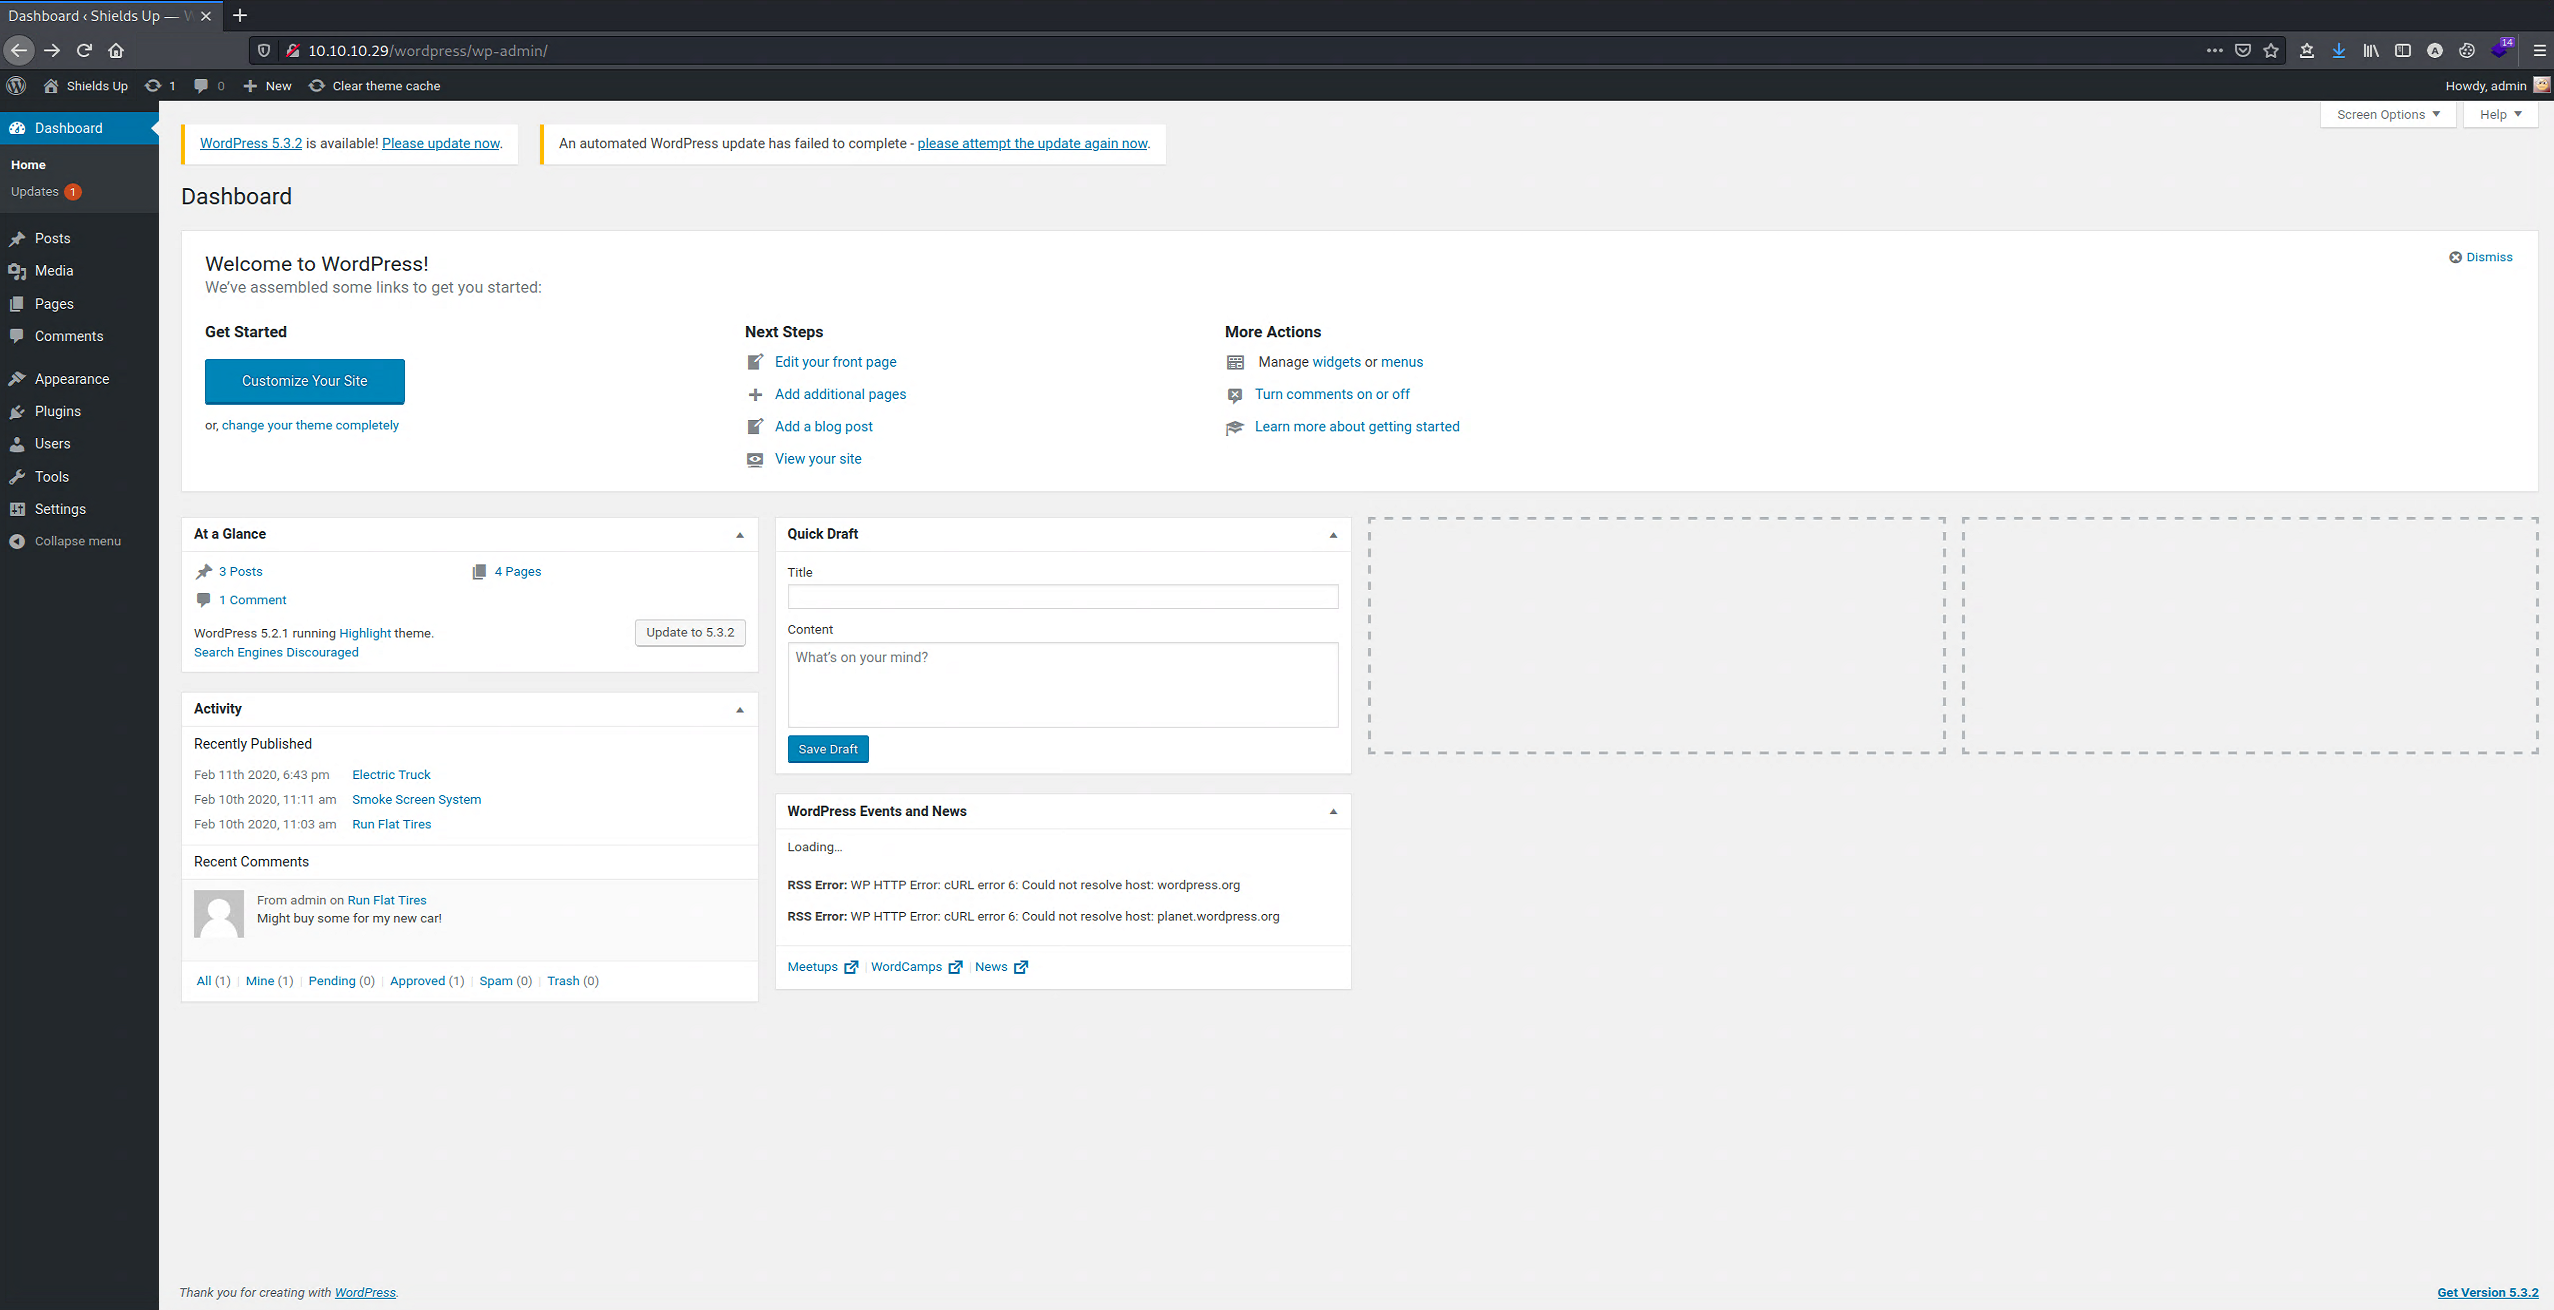Click the Title field in Quick Draft
The image size is (2554, 1310).
(1062, 596)
